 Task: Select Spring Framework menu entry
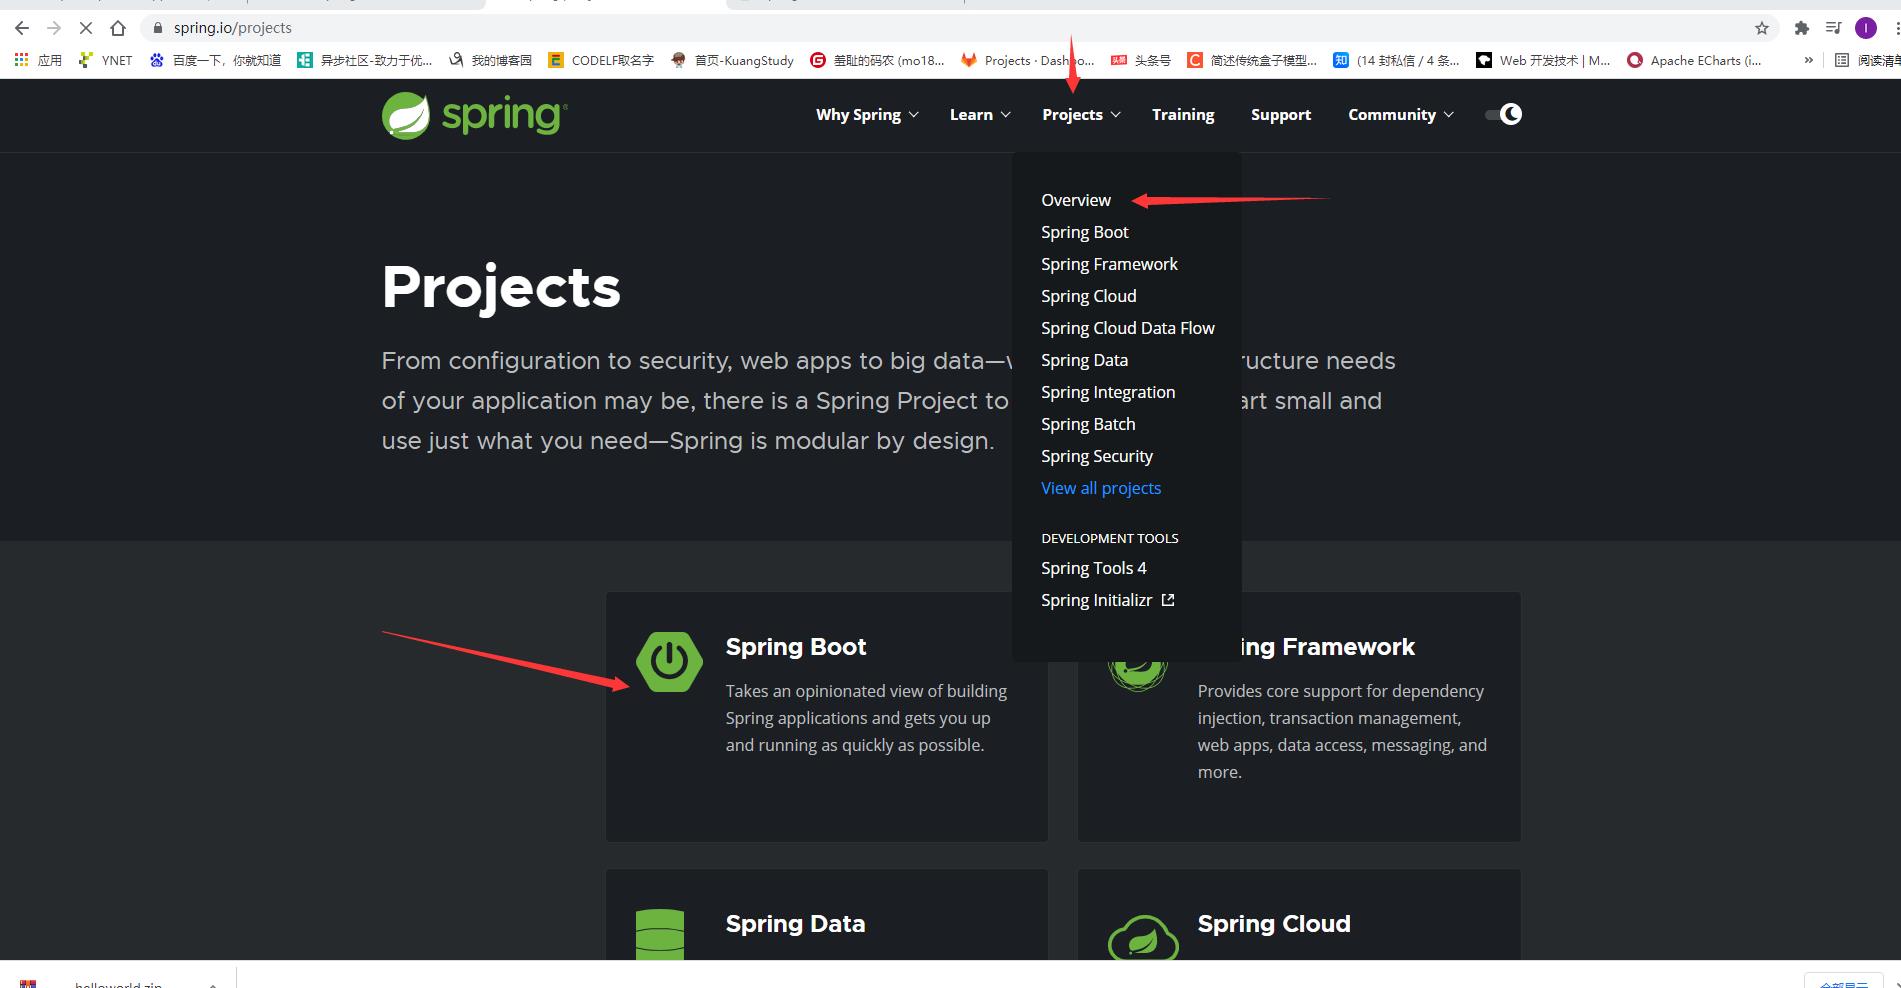tap(1109, 264)
